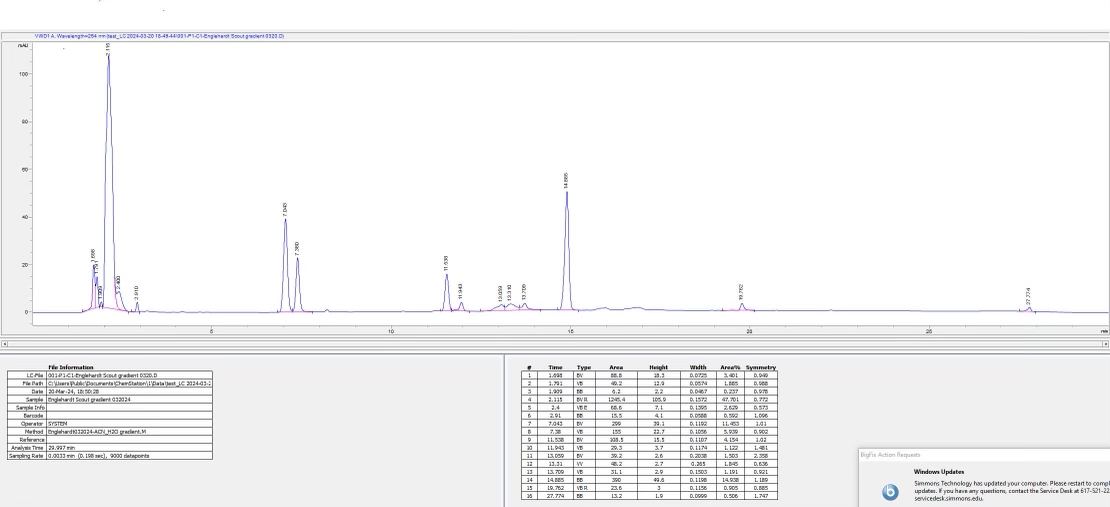This screenshot has height=507, width=1110.
Task: Click the 'Symmetry' column header in peak table
Action: (761, 368)
